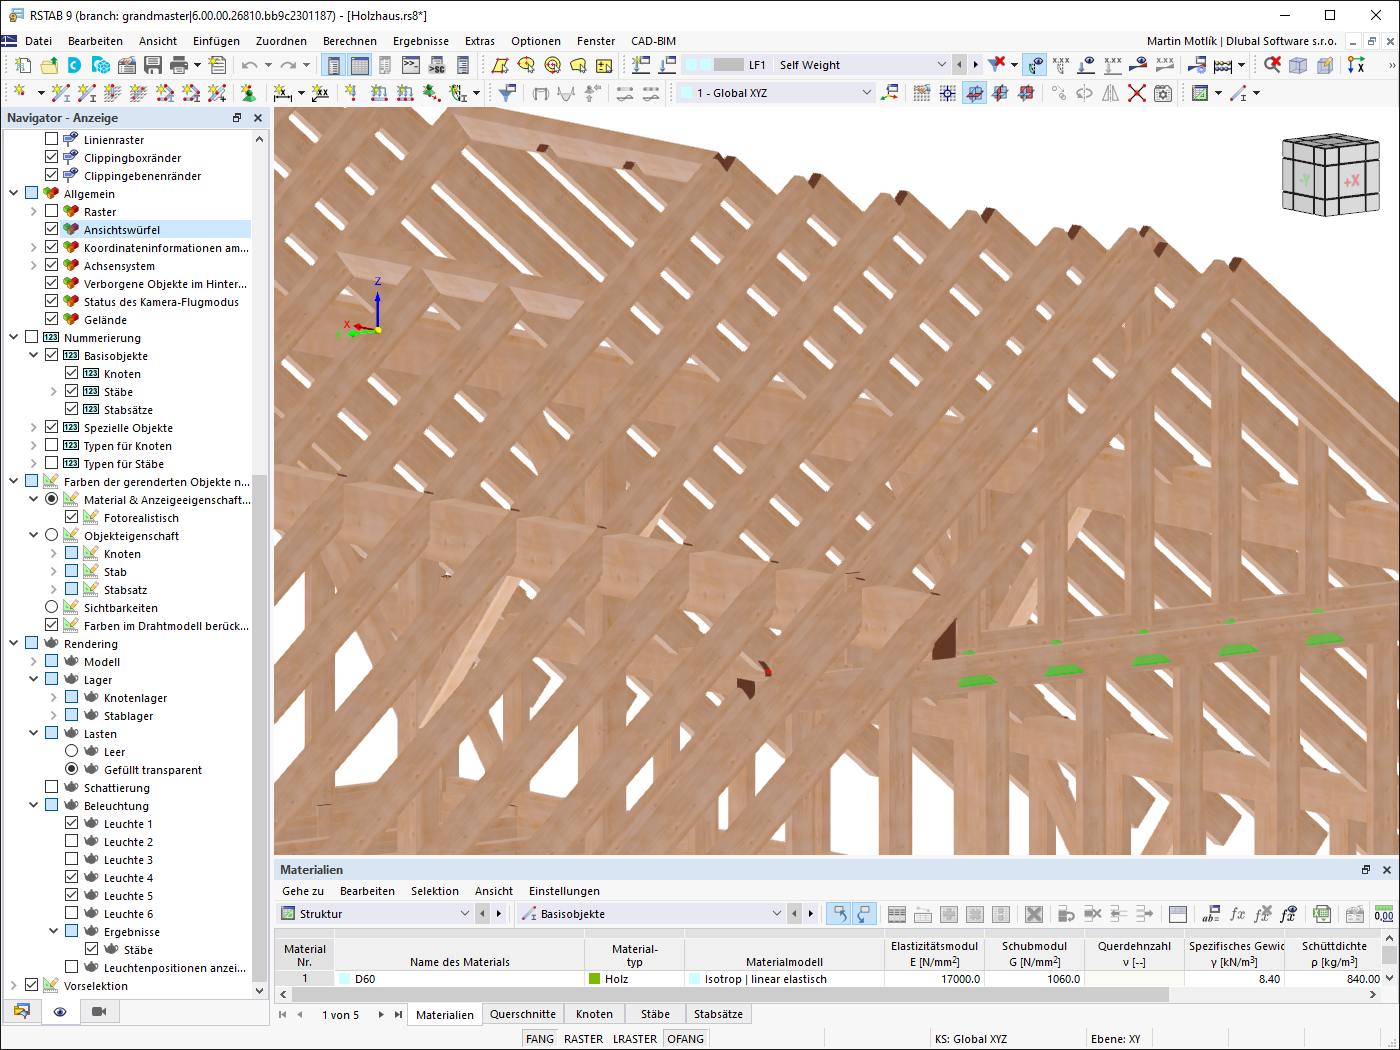Click the dimension line tool icon
The width and height of the screenshot is (1400, 1050).
[283, 93]
